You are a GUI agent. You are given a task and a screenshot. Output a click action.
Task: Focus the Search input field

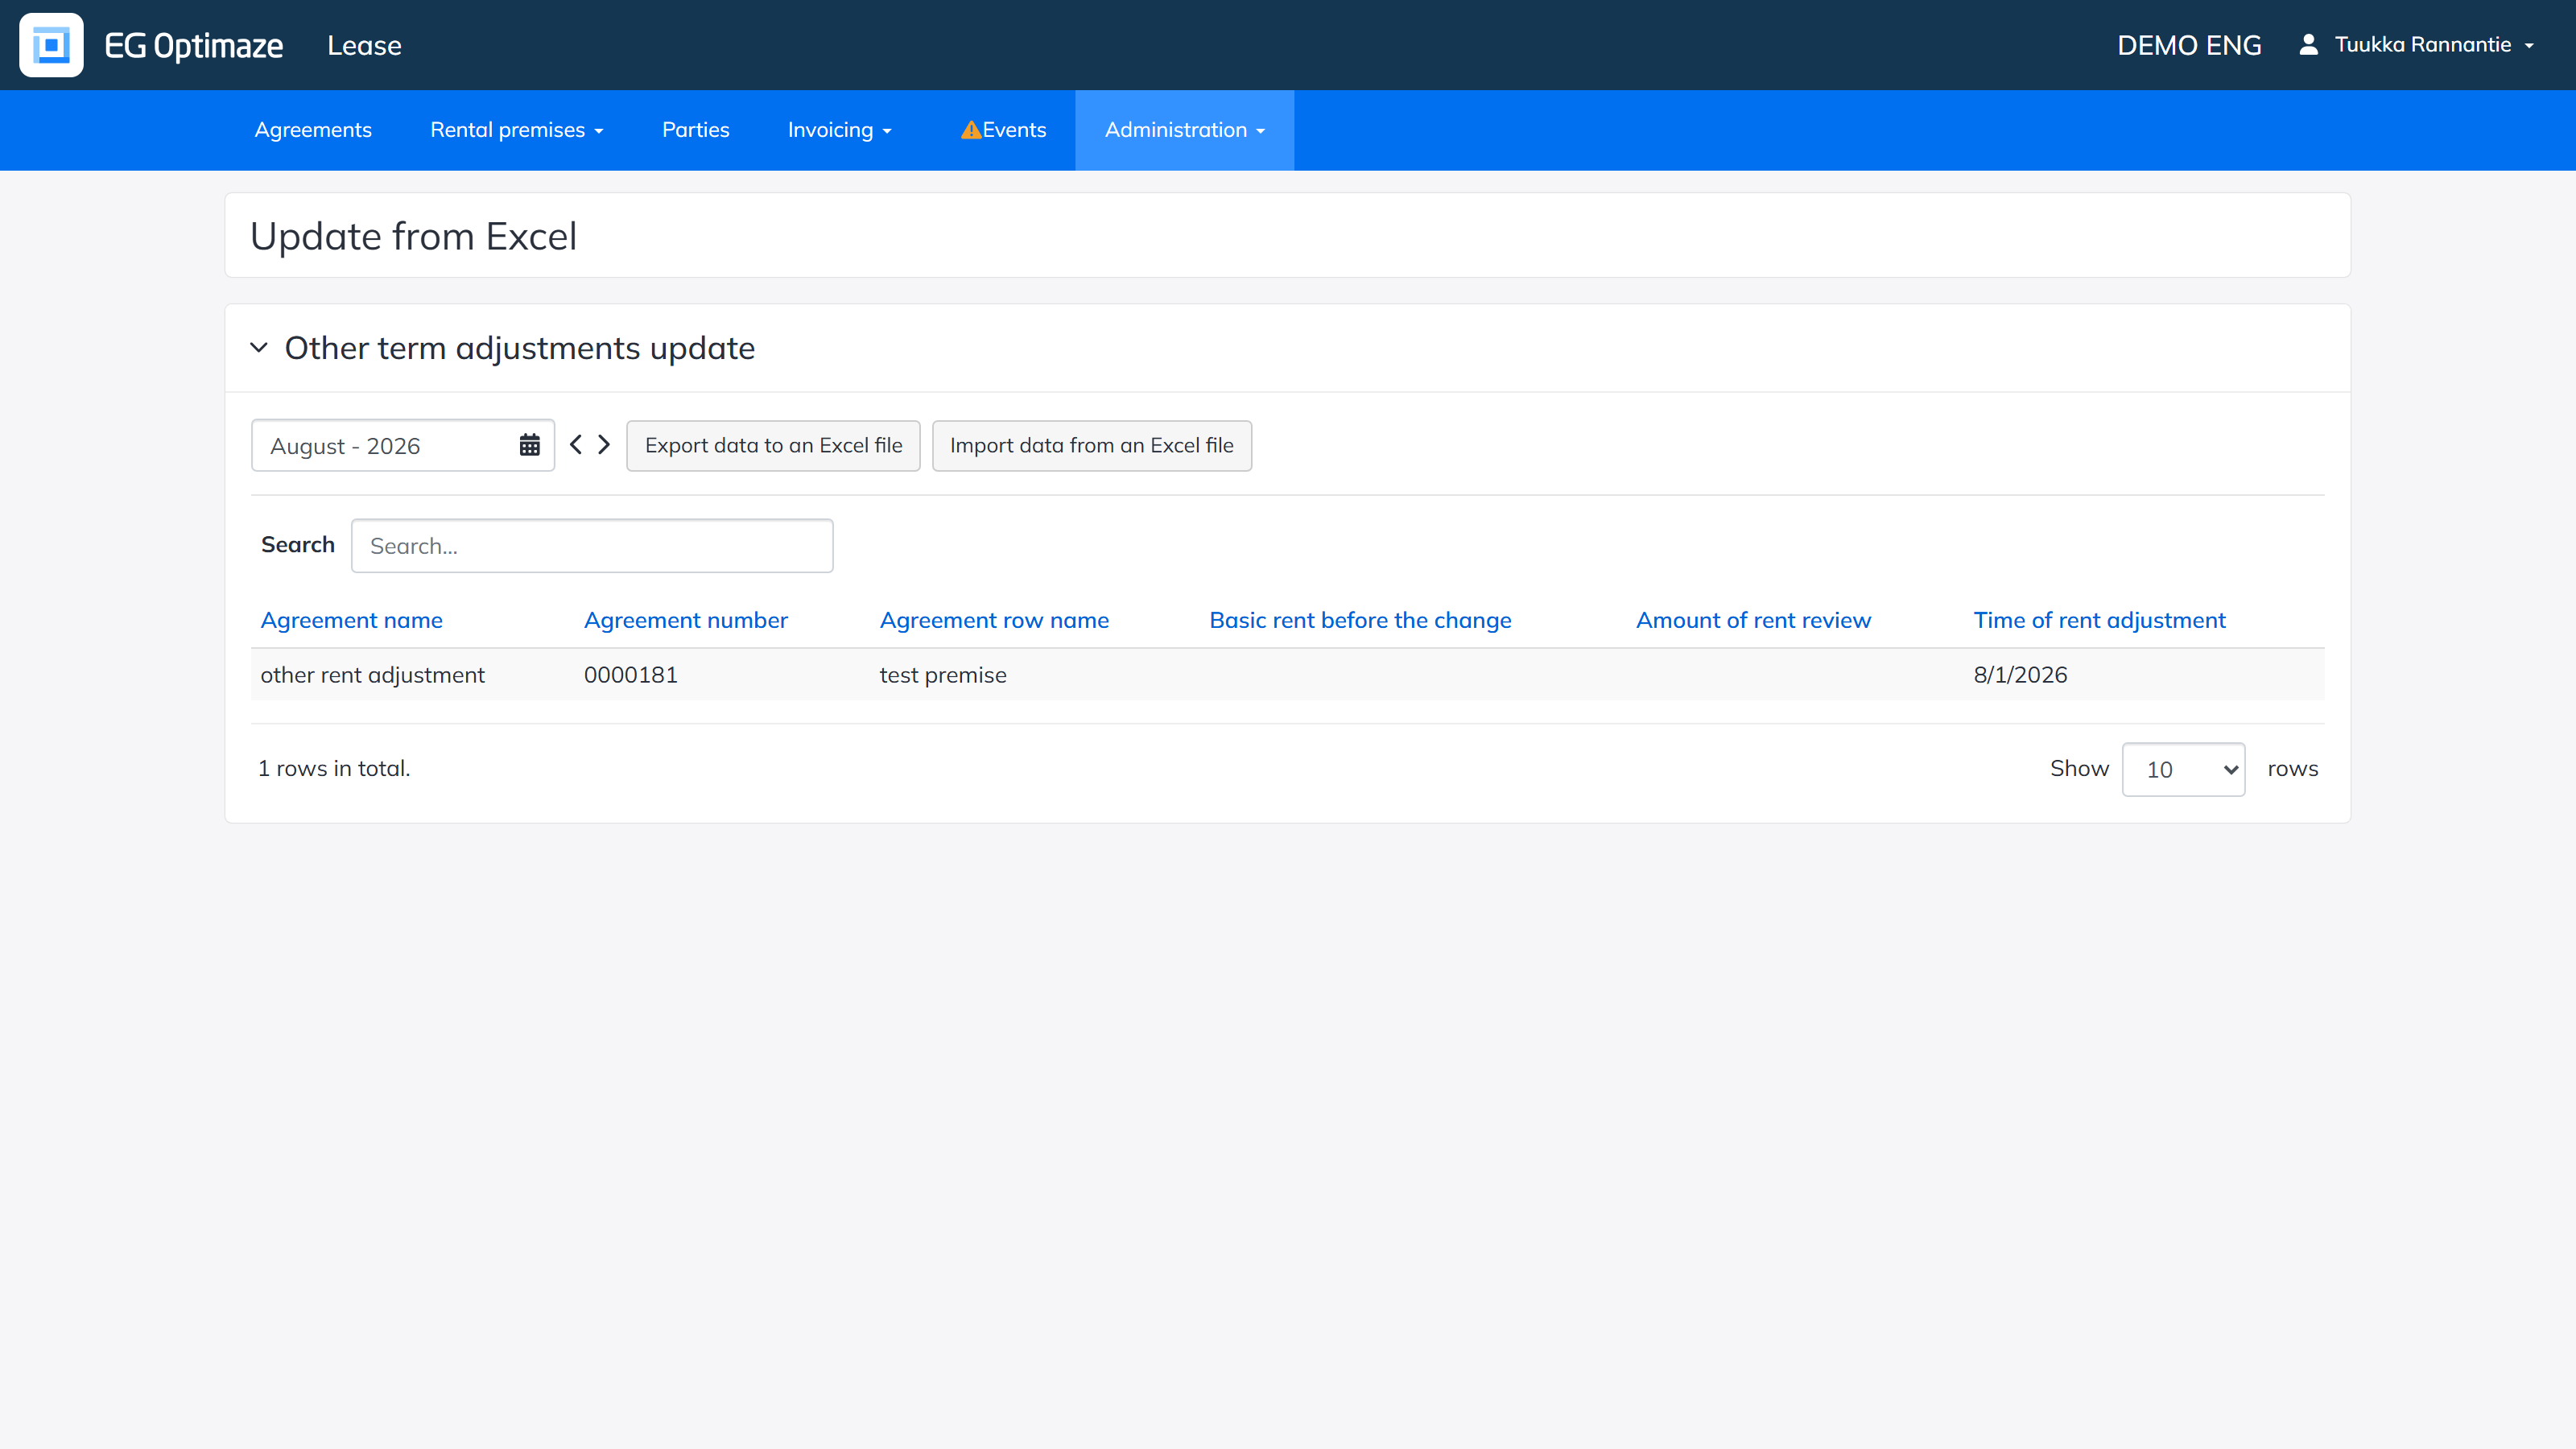pyautogui.click(x=592, y=546)
